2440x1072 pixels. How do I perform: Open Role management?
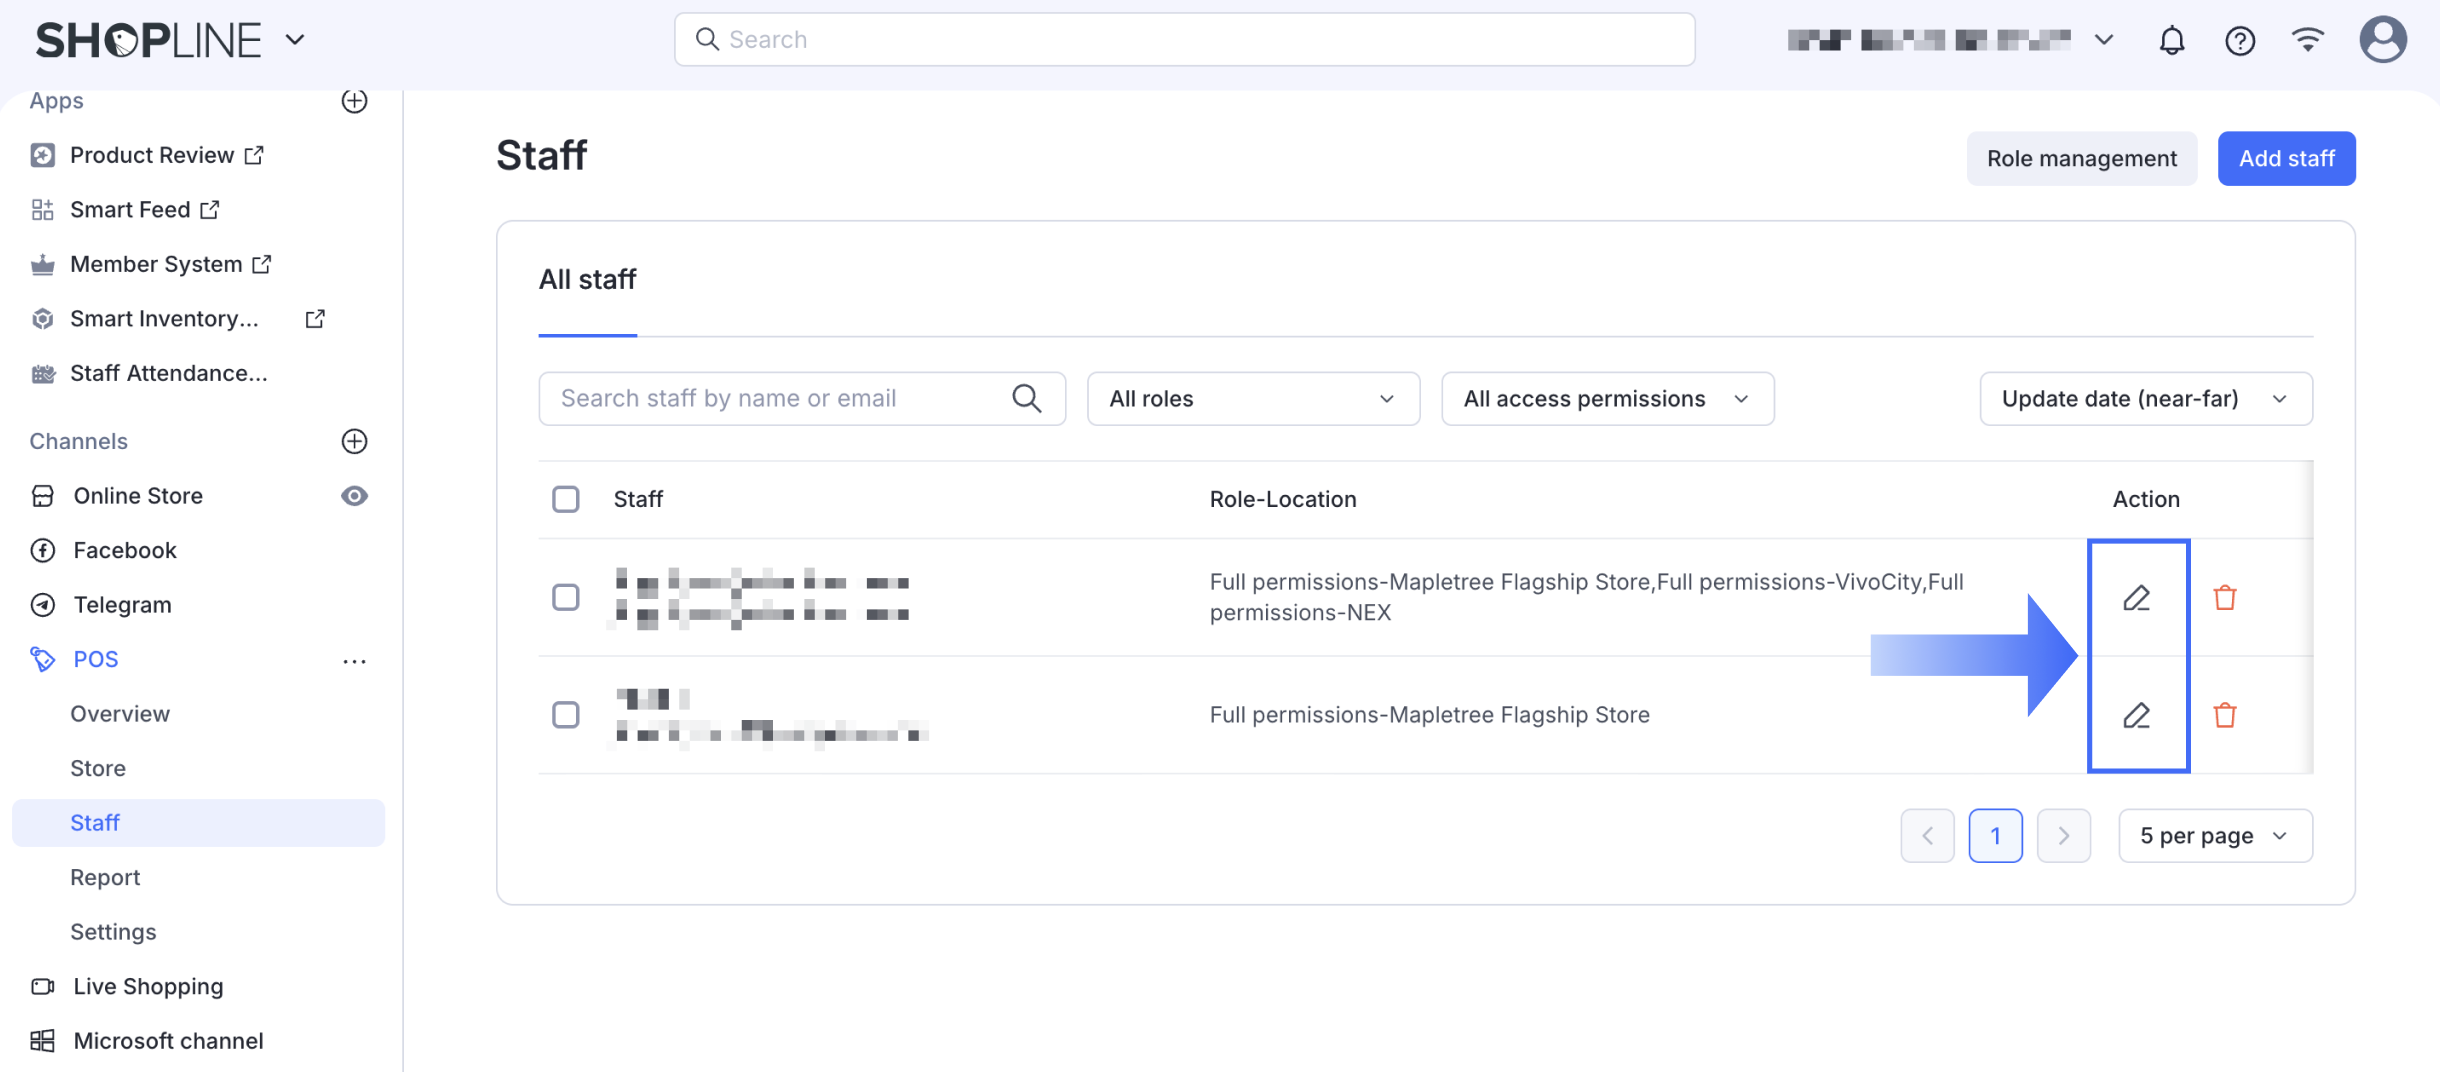click(2081, 158)
